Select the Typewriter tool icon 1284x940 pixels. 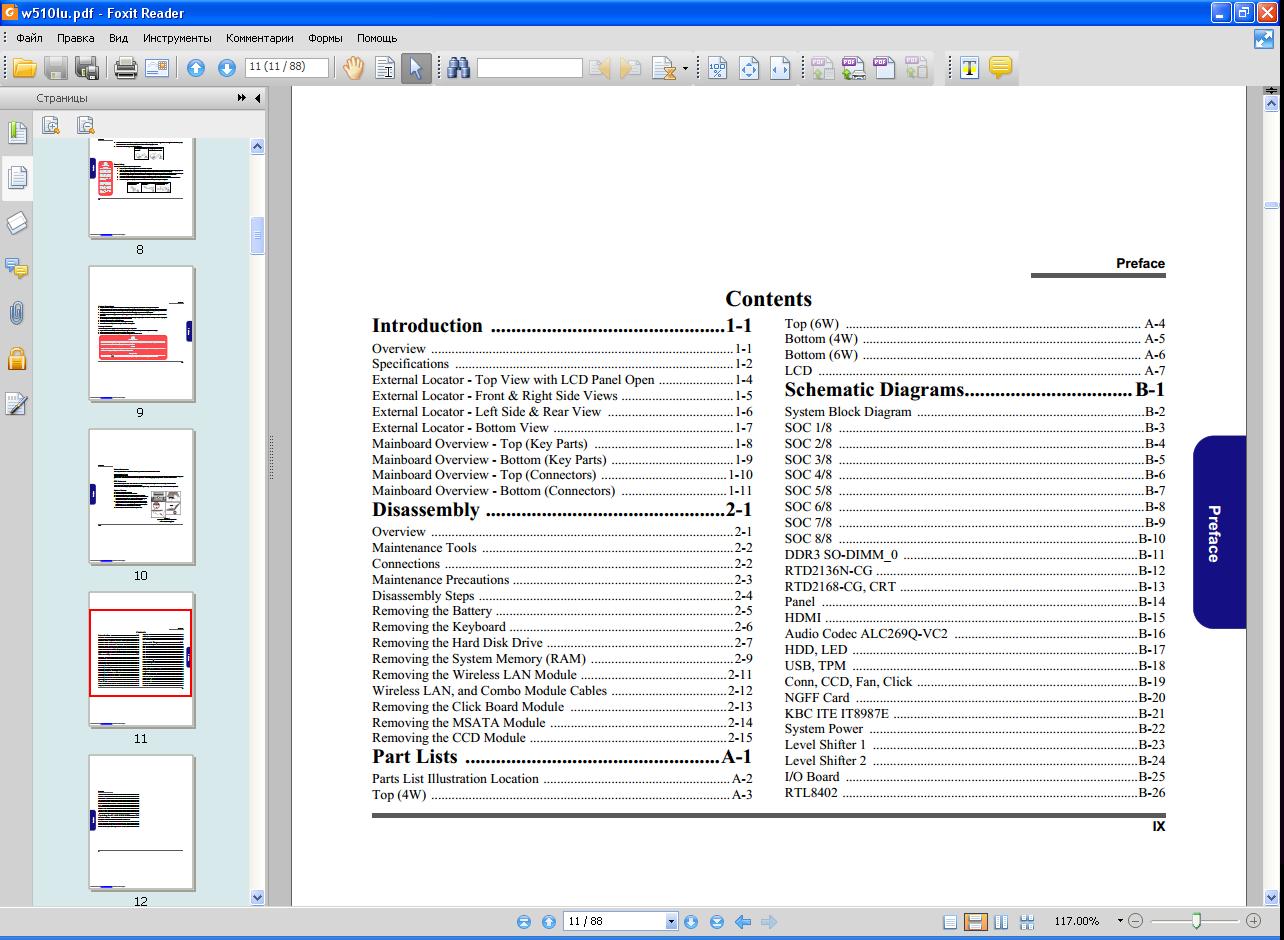pyautogui.click(x=969, y=68)
